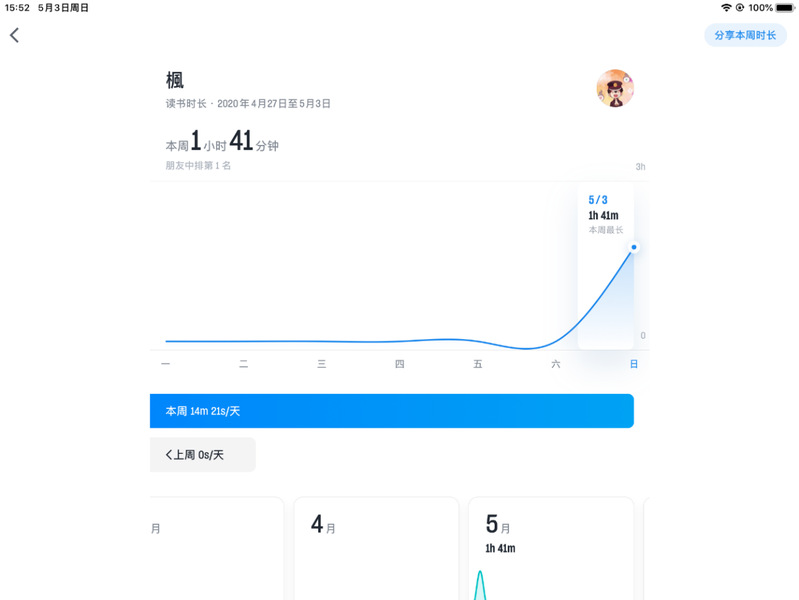
Task: Tap the orientation lock status icon
Action: tap(739, 7)
